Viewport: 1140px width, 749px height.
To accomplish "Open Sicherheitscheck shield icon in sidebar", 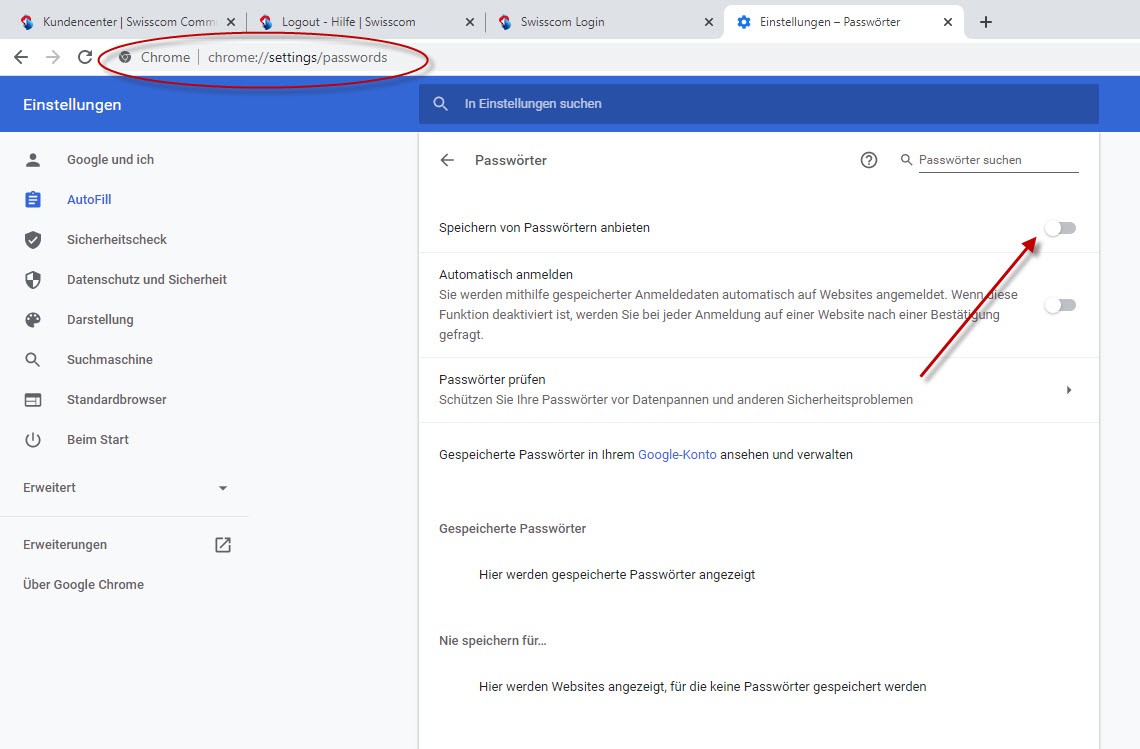I will (x=33, y=240).
